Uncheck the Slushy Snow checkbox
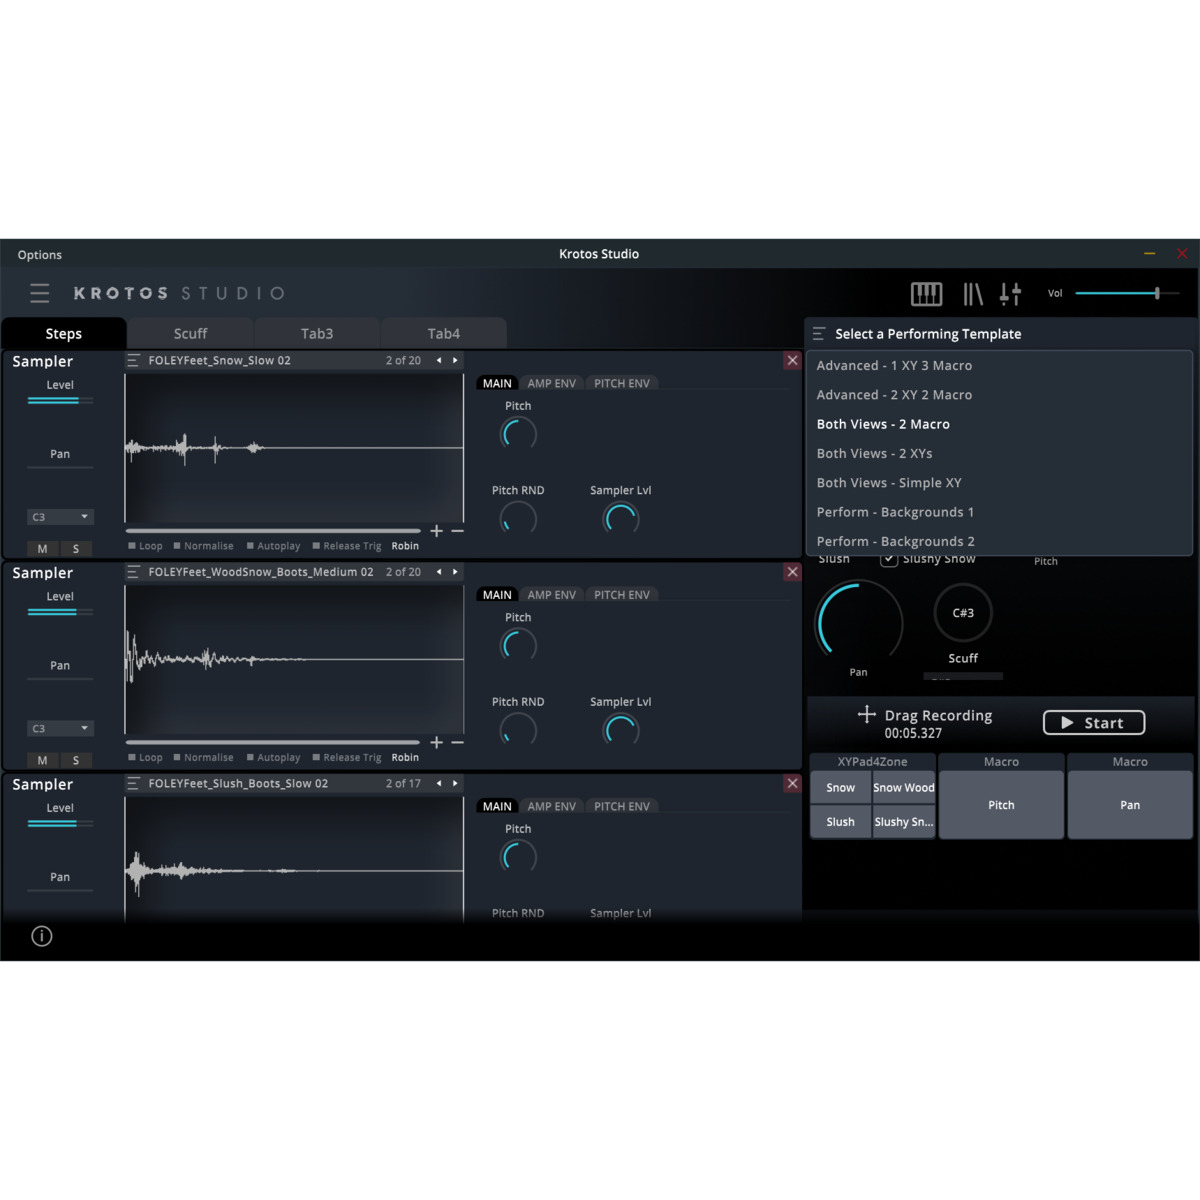 point(888,559)
